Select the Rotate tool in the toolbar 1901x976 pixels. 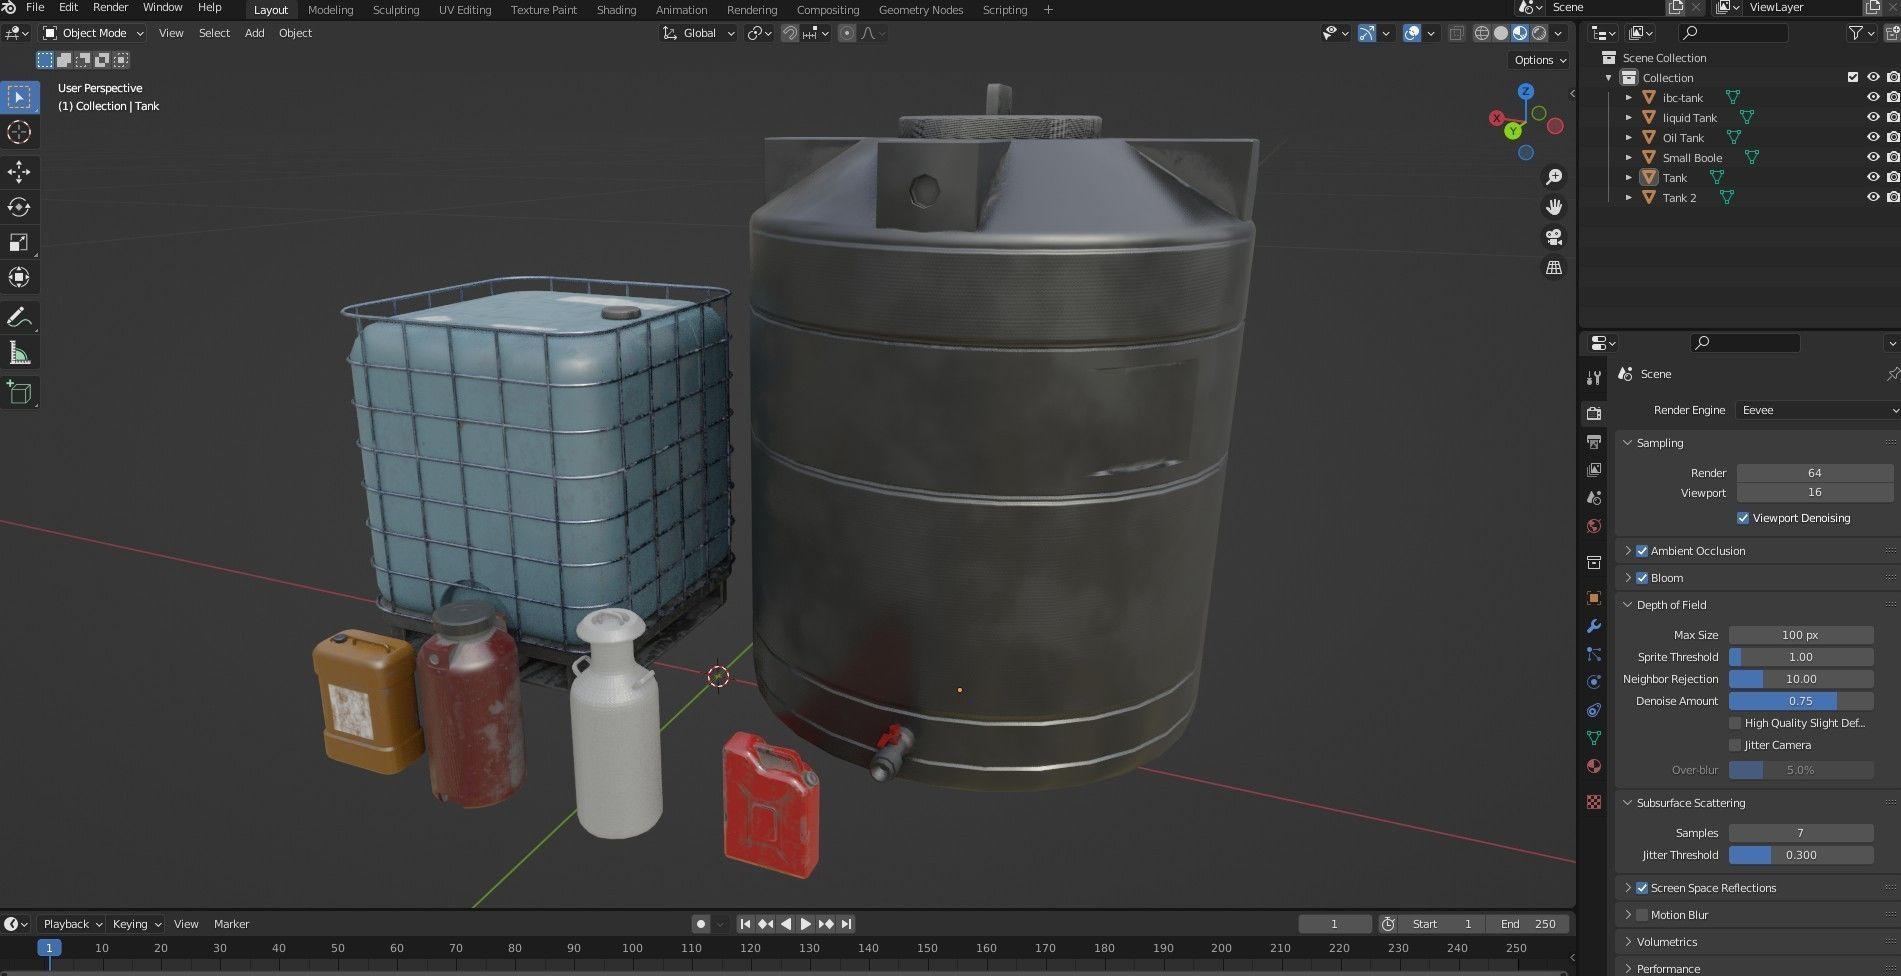[19, 207]
